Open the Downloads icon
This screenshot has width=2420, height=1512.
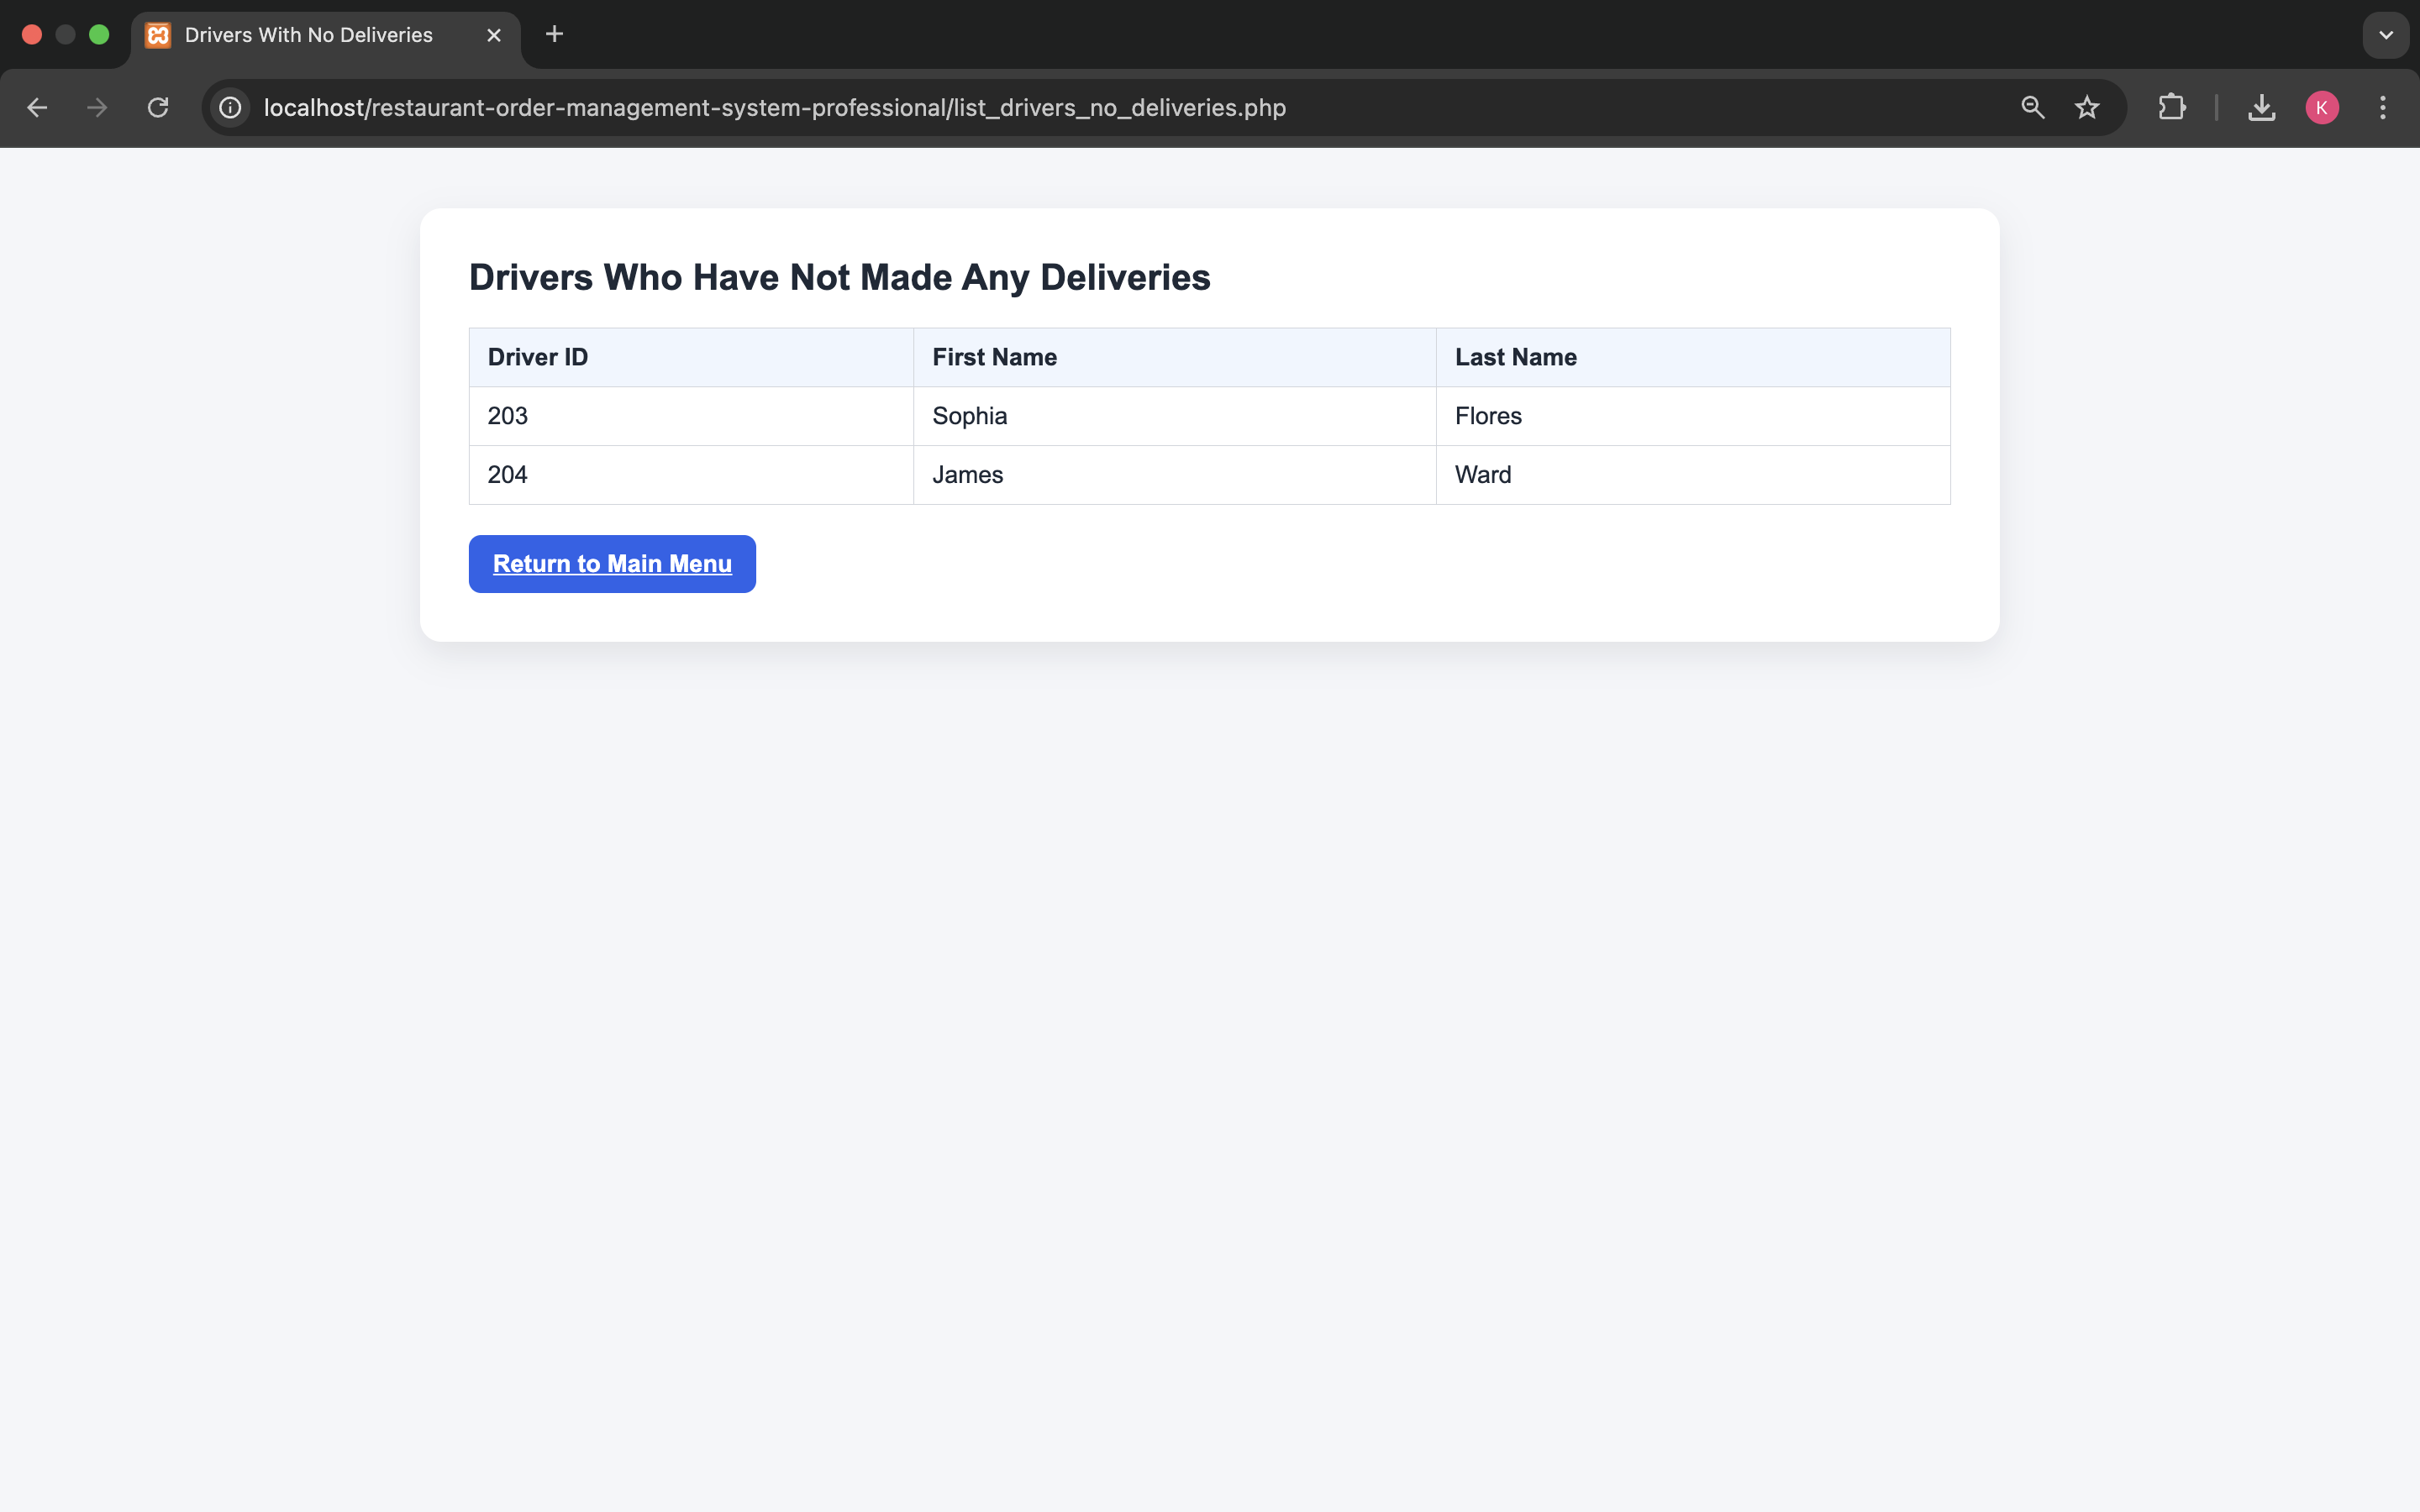(x=2261, y=108)
